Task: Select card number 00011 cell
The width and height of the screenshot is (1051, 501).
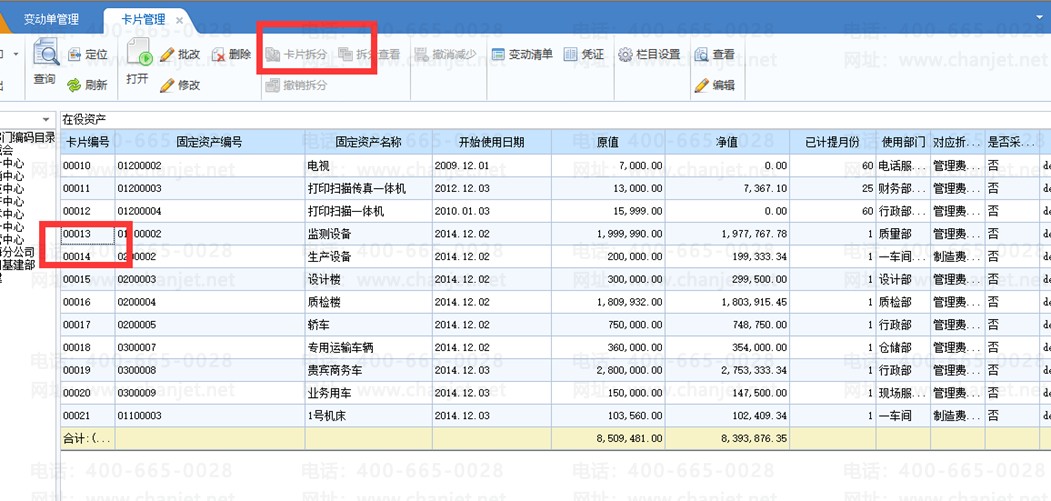Action: click(x=88, y=188)
